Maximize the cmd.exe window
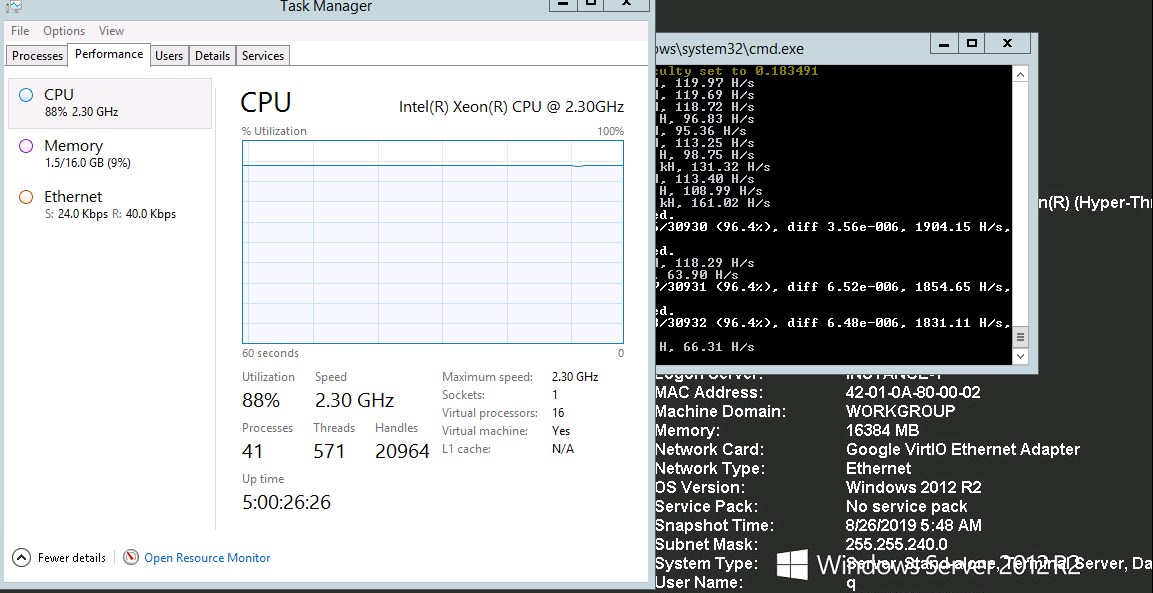 [x=971, y=43]
